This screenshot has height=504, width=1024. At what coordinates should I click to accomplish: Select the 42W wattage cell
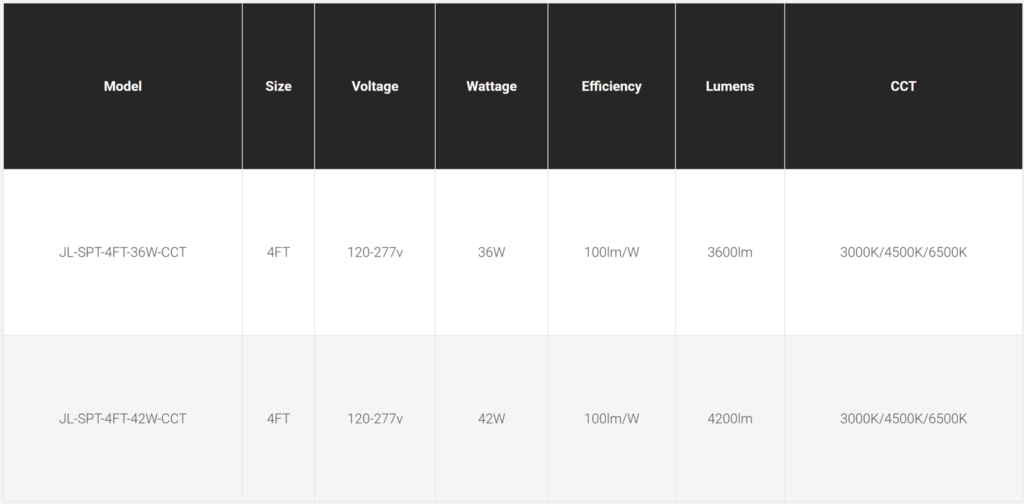click(x=491, y=418)
